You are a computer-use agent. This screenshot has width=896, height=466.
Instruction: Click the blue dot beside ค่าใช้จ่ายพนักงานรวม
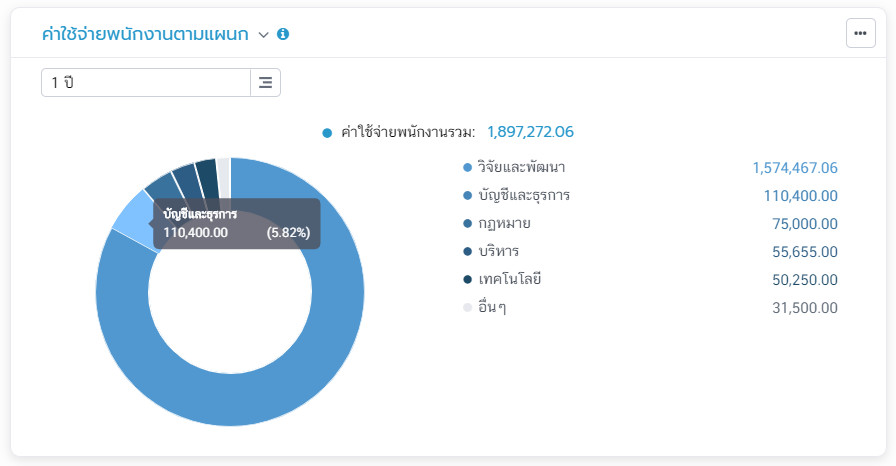pyautogui.click(x=327, y=132)
